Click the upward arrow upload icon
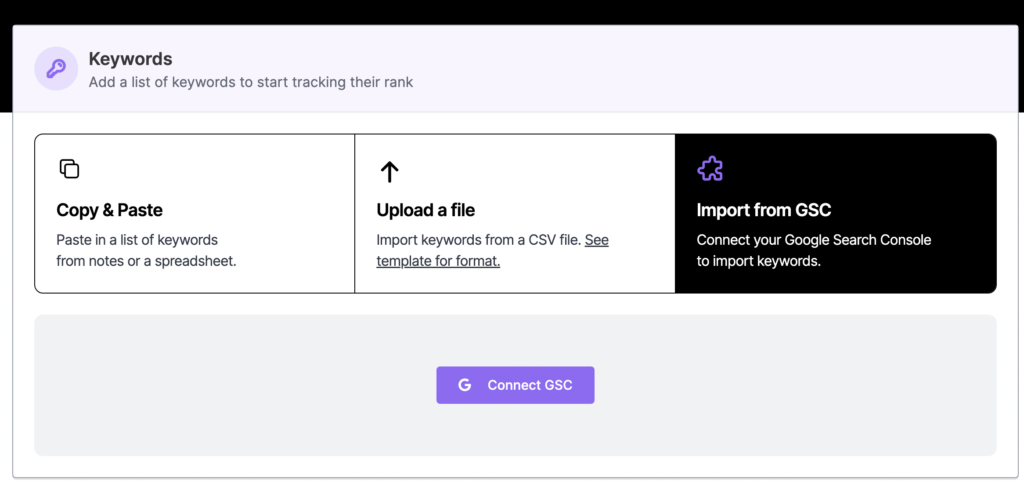This screenshot has height=486, width=1024. [389, 172]
